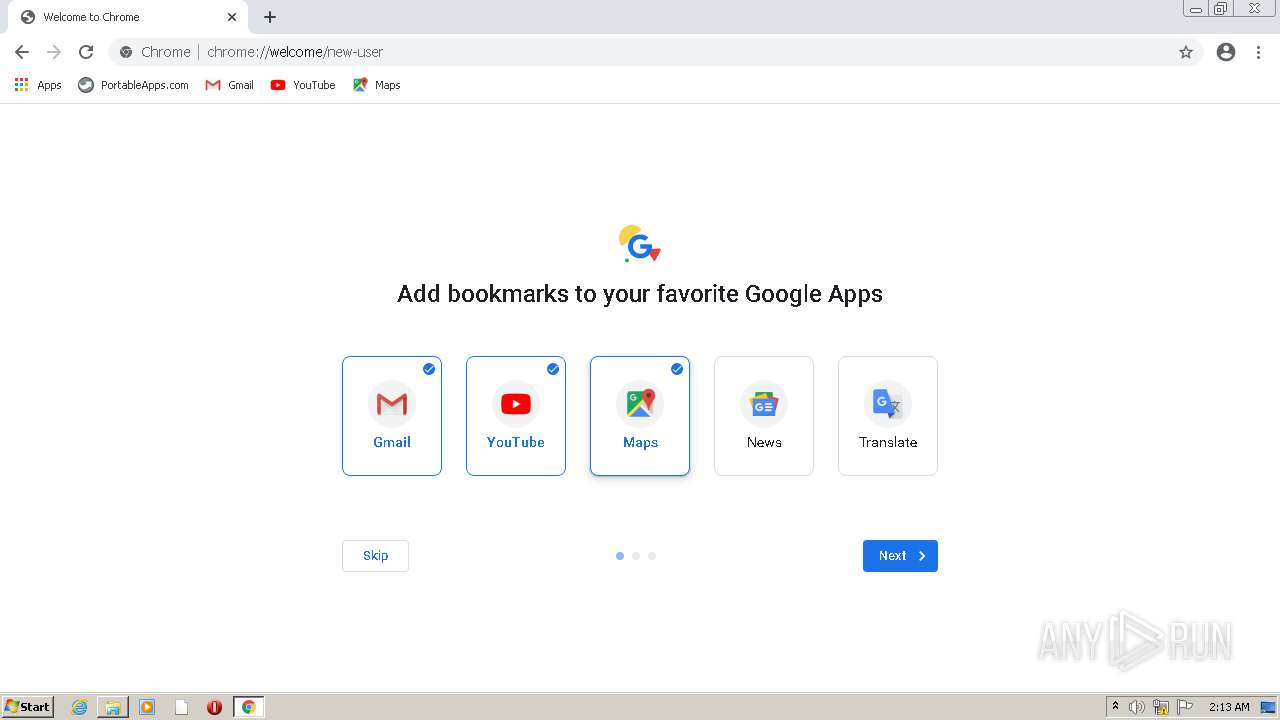1280x720 pixels.
Task: Open the Maps bookmark in bookmarks bar
Action: [376, 85]
